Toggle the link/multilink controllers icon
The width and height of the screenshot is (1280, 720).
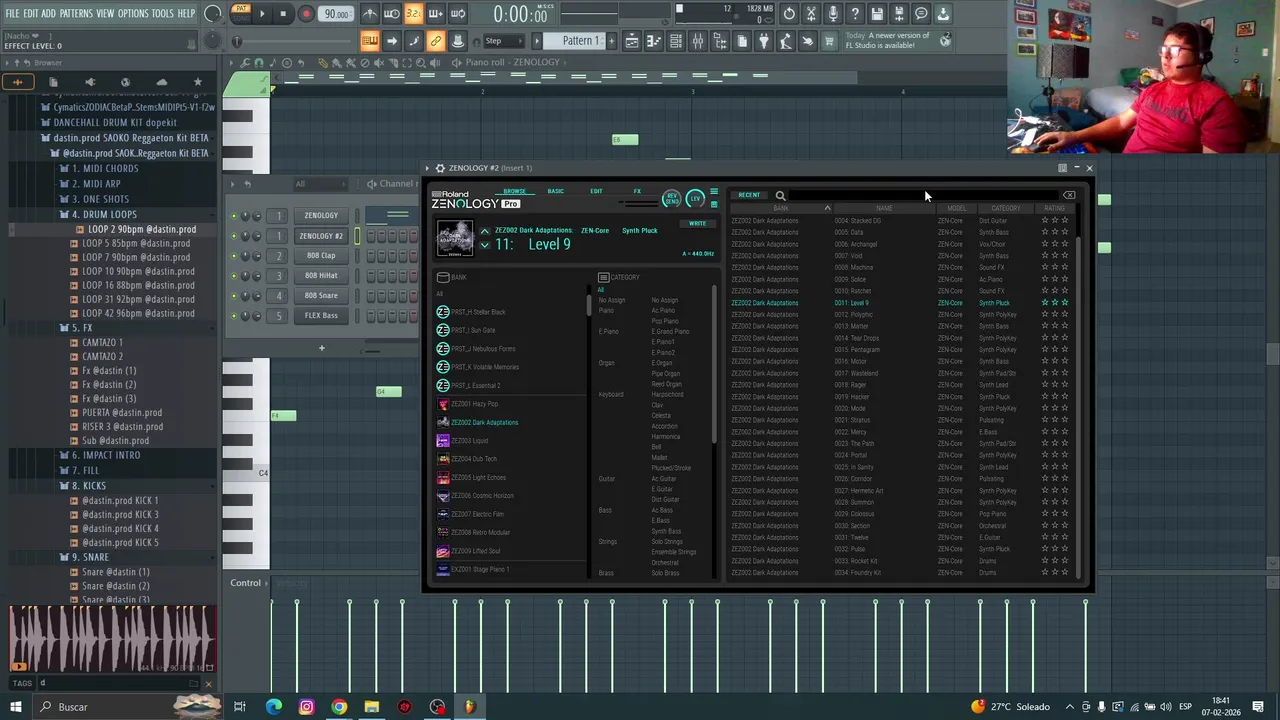pos(435,41)
